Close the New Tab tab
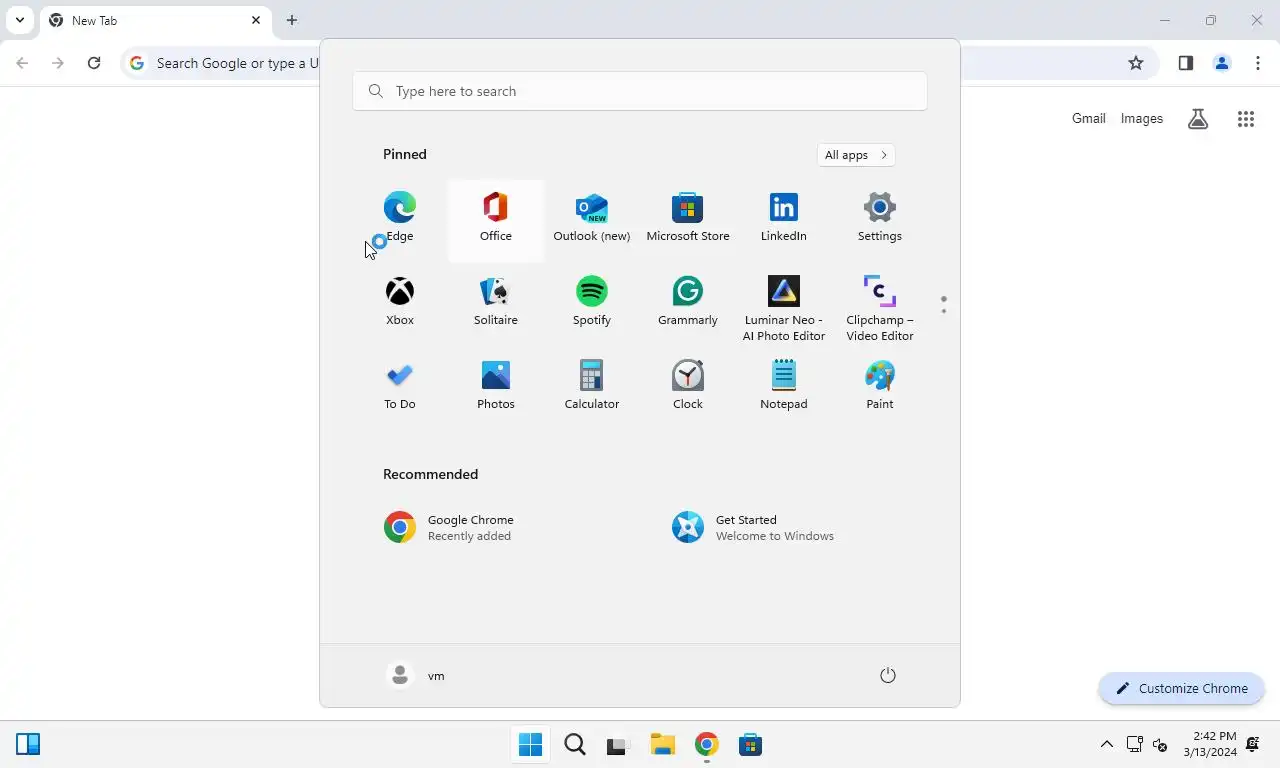This screenshot has height=768, width=1280. (256, 20)
